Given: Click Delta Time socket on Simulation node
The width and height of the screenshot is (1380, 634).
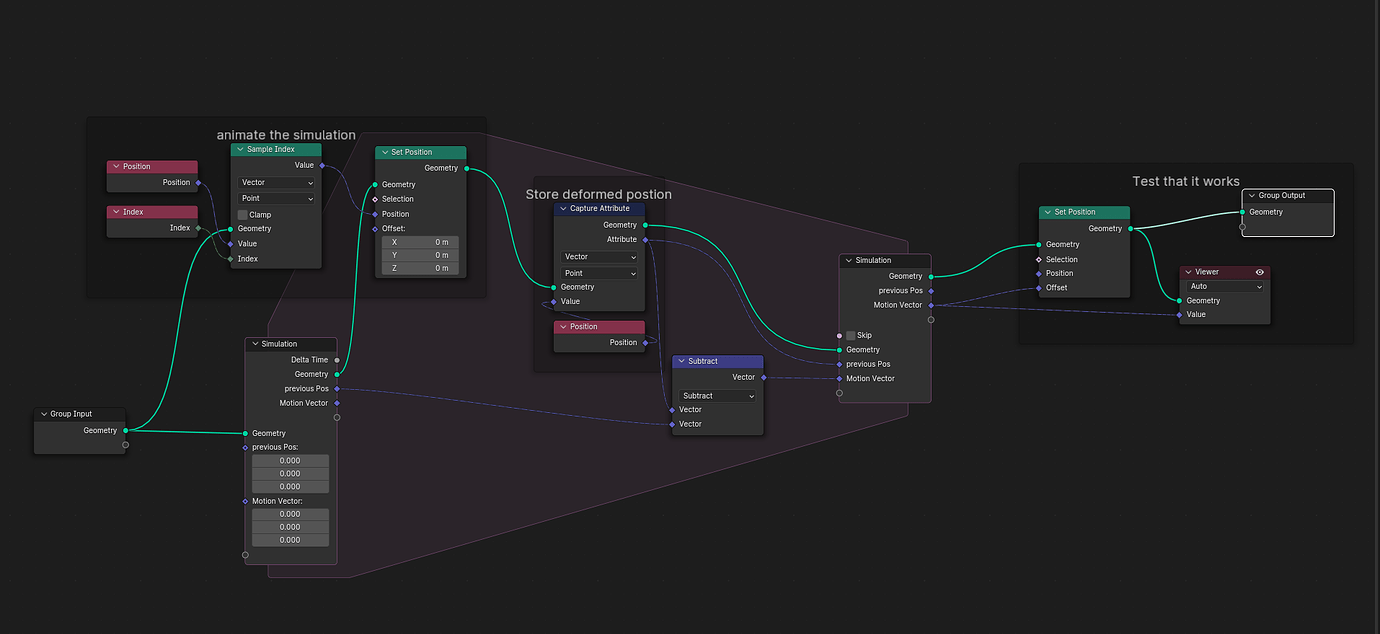Looking at the screenshot, I should 337,360.
